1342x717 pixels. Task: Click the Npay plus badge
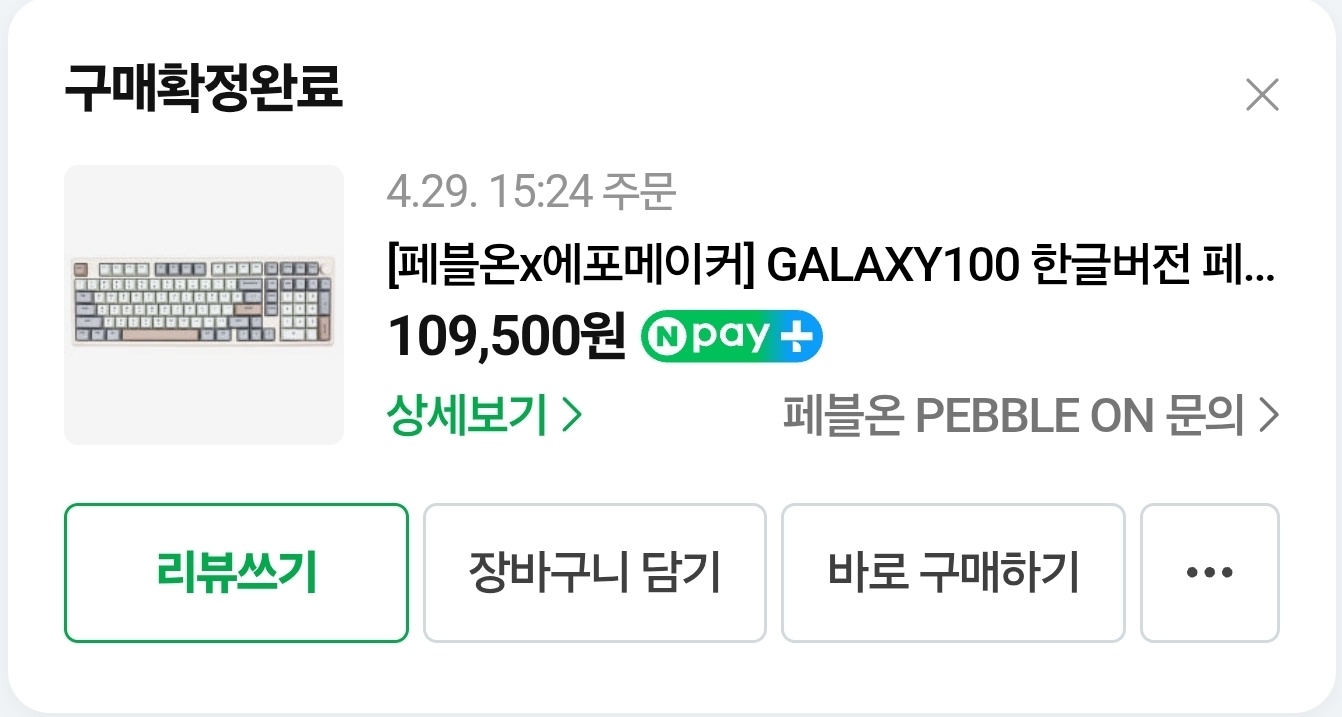[x=731, y=336]
